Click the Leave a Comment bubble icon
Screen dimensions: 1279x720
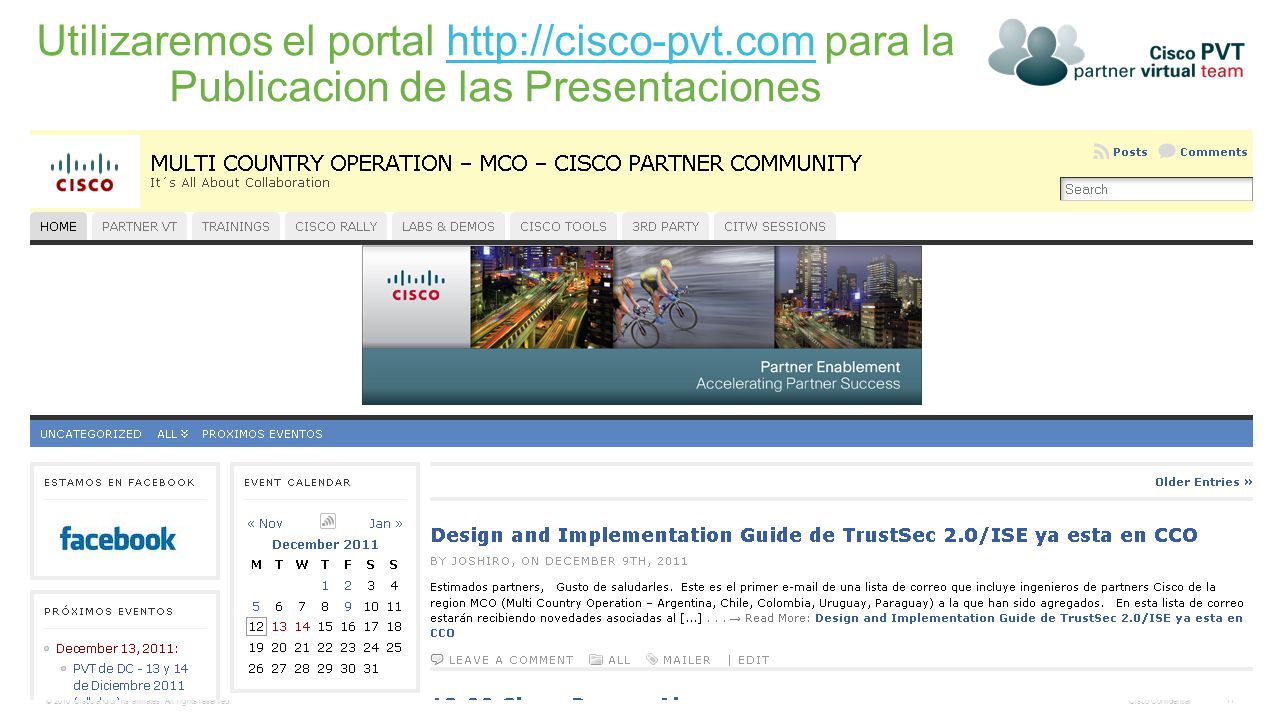[437, 660]
